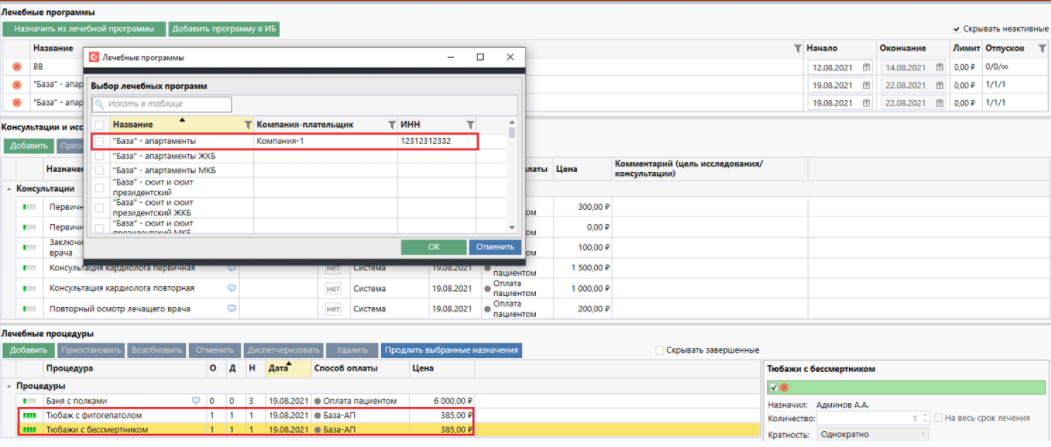Image resolution: width=1051 pixels, height=447 pixels.
Task: Open the calendar icon for start date 12.08.2021
Action: click(867, 67)
